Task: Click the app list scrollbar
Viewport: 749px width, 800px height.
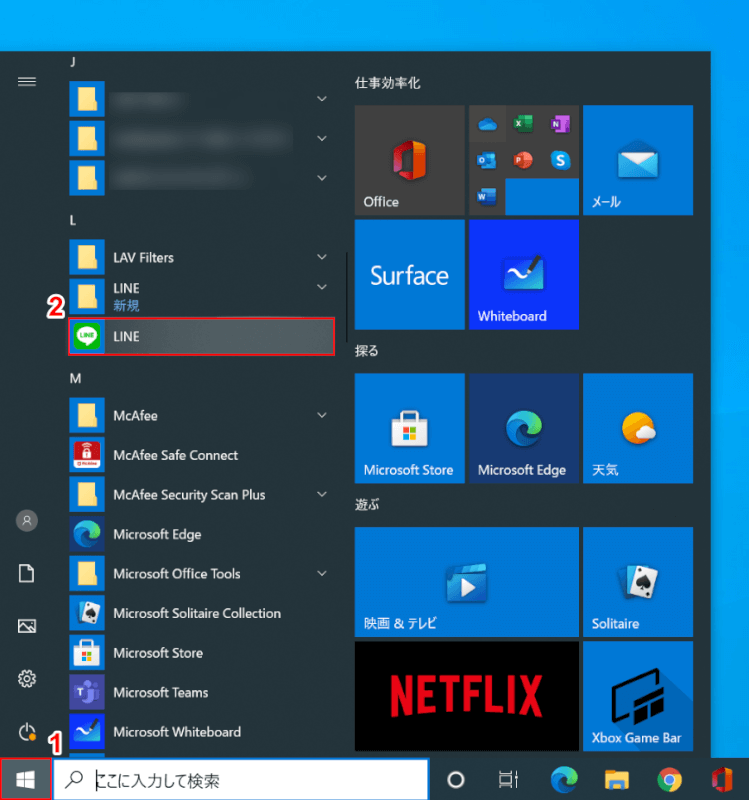Action: point(346,297)
